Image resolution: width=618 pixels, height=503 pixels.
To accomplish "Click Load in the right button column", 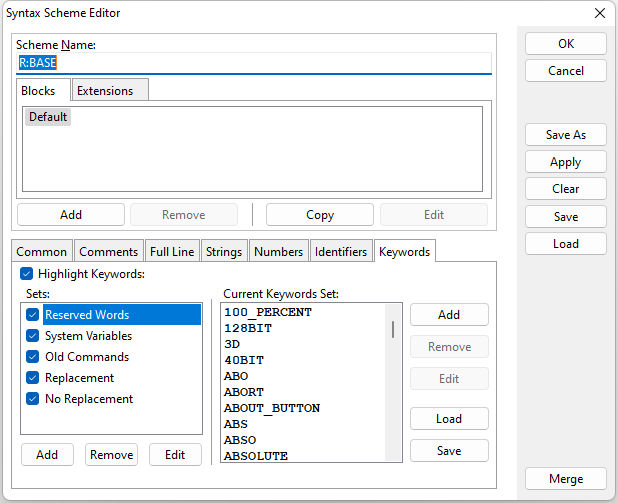I will 566,244.
